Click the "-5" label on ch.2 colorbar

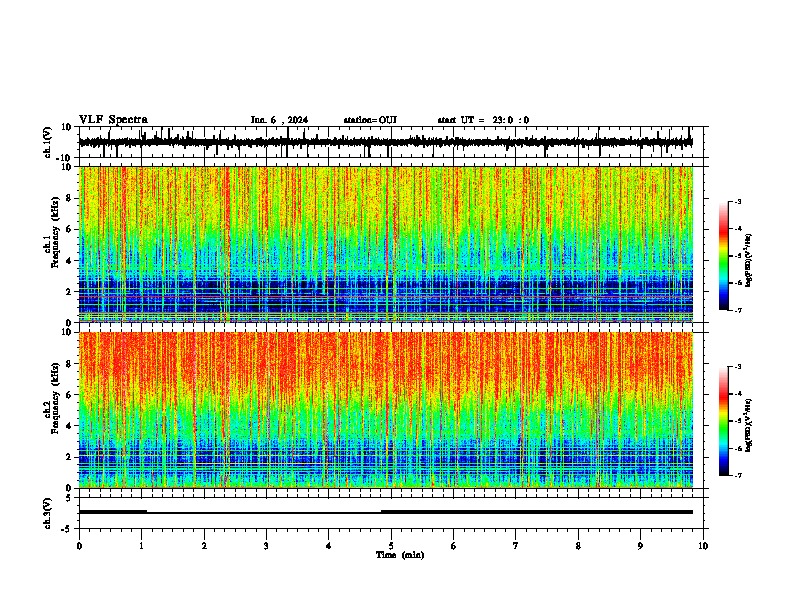click(737, 421)
